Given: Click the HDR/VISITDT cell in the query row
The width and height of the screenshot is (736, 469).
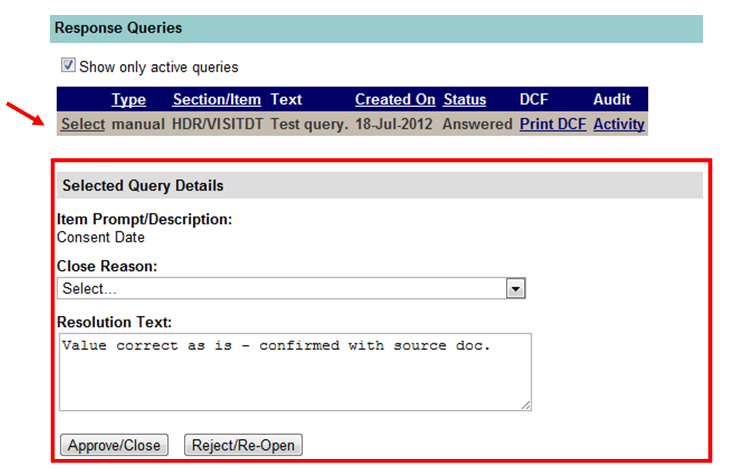Looking at the screenshot, I should pos(217,124).
